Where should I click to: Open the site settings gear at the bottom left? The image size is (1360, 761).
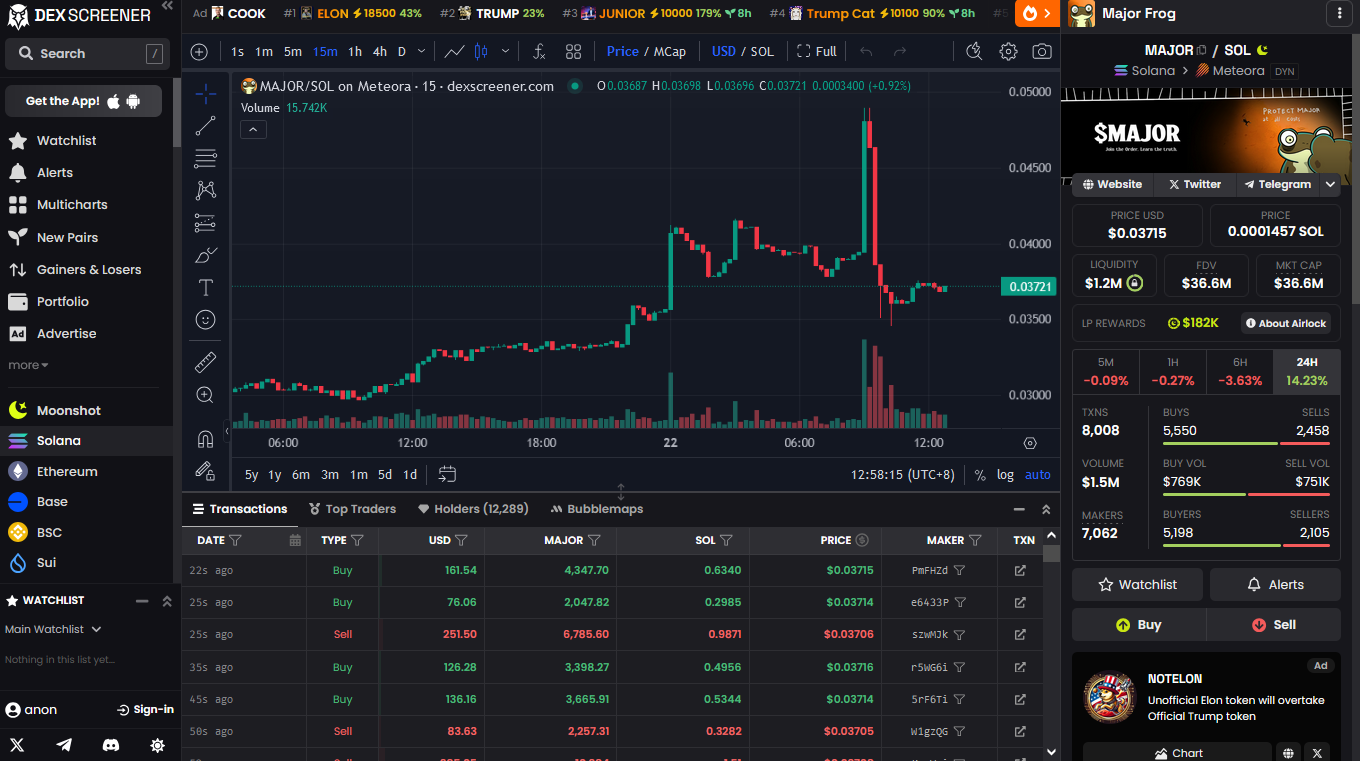pos(157,745)
